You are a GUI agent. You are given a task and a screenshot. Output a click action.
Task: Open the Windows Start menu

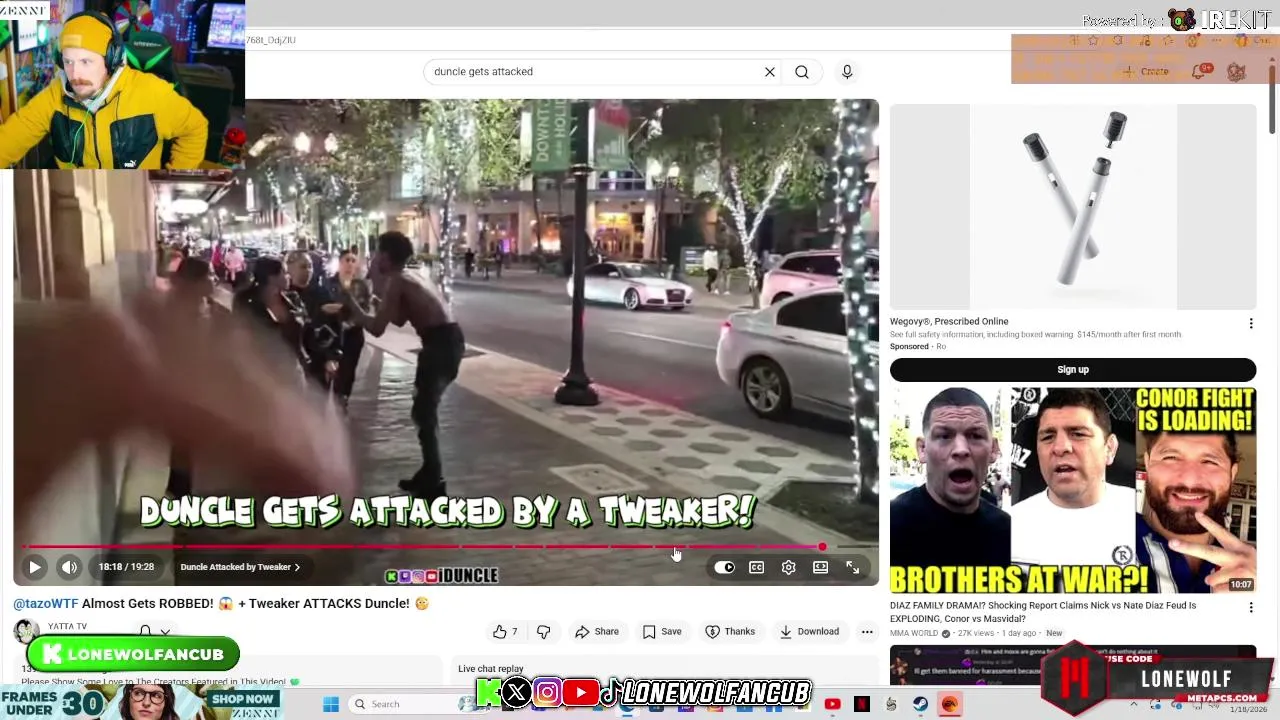pos(331,704)
